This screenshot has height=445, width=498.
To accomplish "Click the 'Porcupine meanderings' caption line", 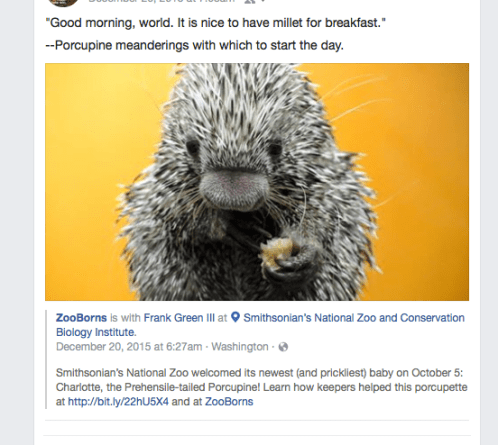I will [194, 45].
